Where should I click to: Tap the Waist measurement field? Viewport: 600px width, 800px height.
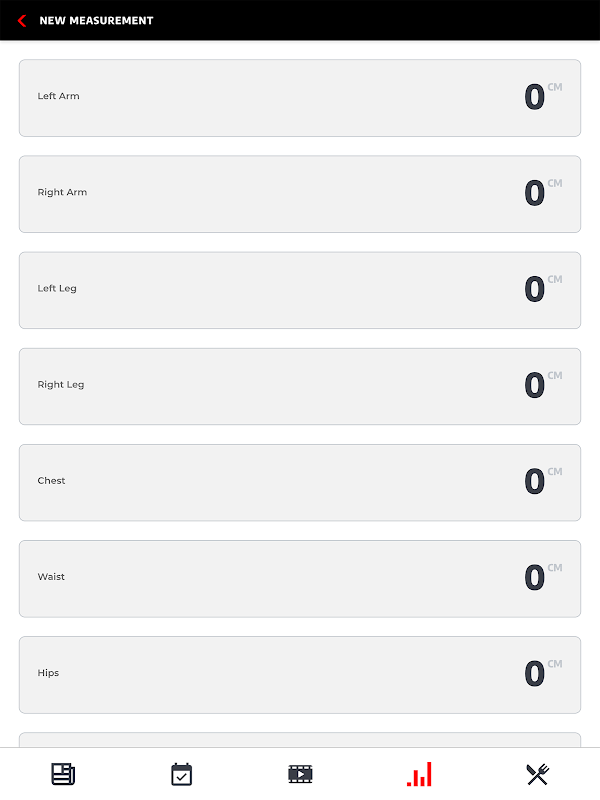(300, 578)
